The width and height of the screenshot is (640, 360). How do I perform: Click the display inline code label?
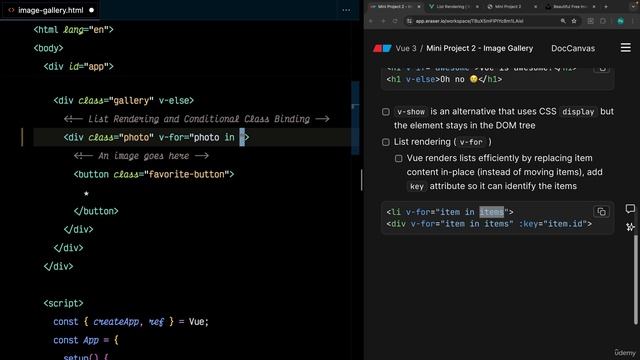pos(578,112)
